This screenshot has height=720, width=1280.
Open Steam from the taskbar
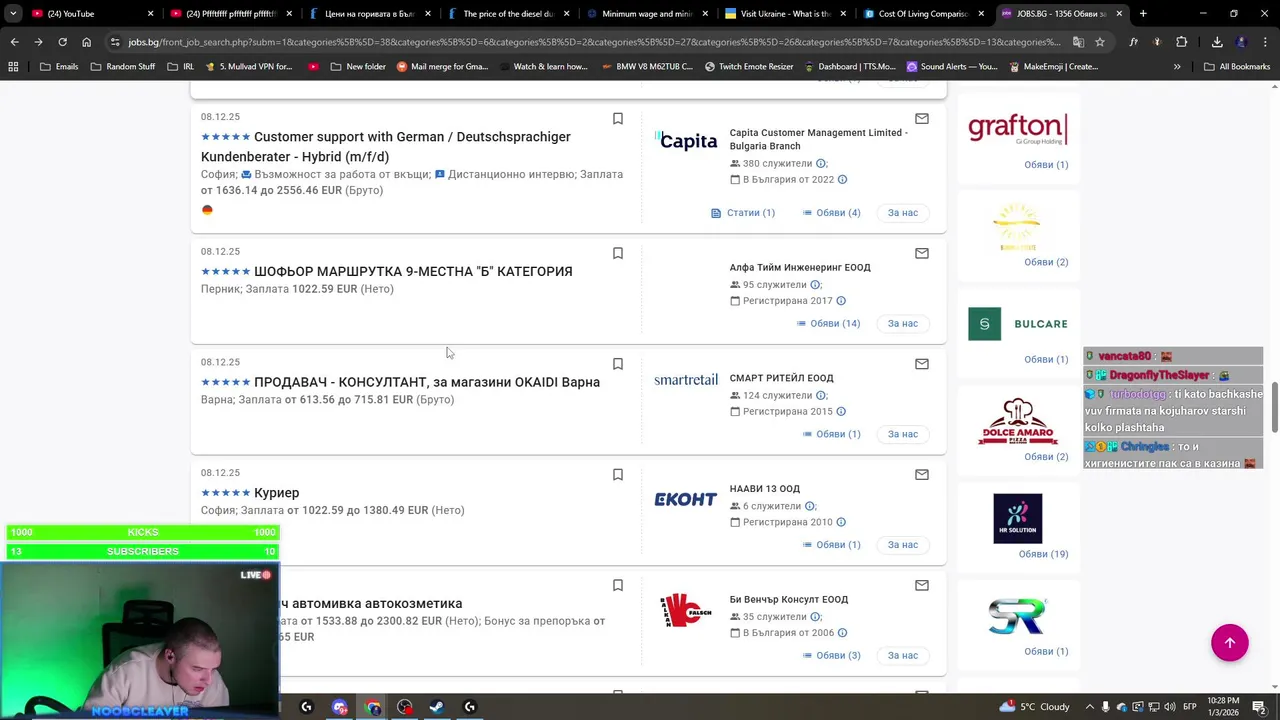[x=437, y=707]
